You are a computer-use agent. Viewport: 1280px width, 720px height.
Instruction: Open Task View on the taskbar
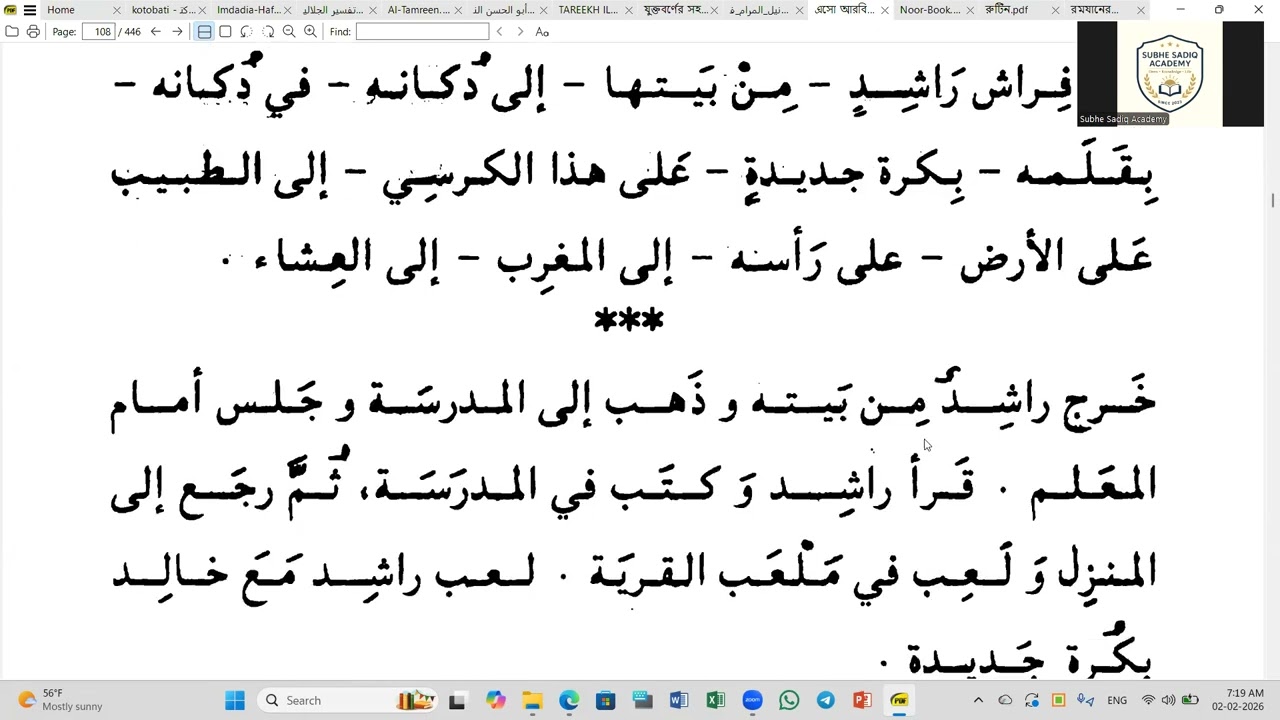pyautogui.click(x=457, y=700)
